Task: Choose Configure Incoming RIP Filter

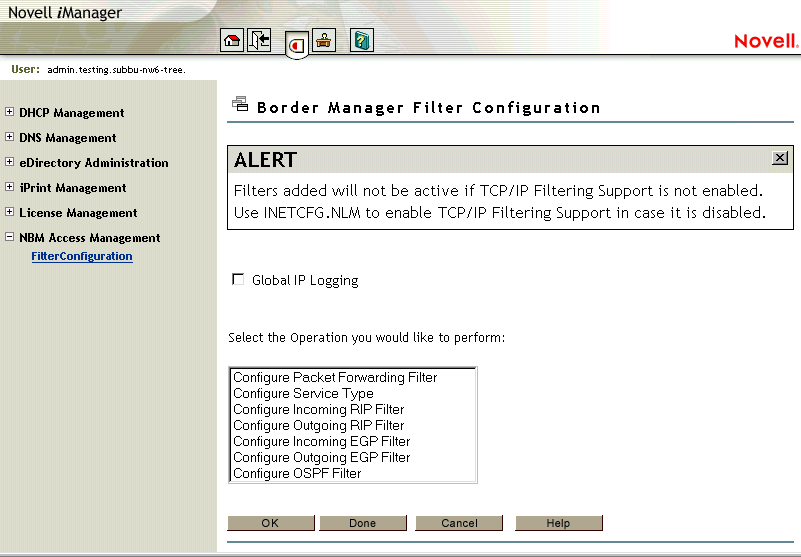Action: (353, 409)
